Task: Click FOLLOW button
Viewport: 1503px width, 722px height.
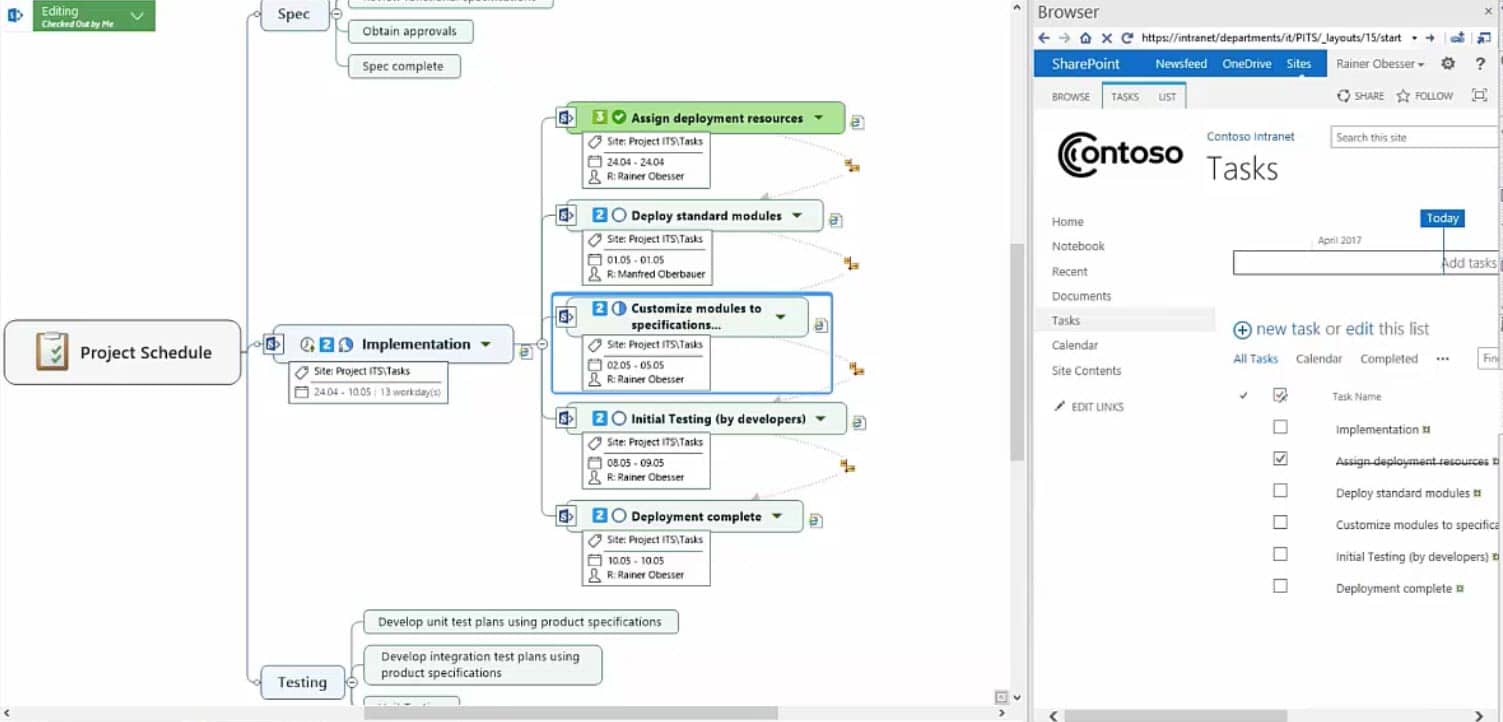Action: [1425, 96]
